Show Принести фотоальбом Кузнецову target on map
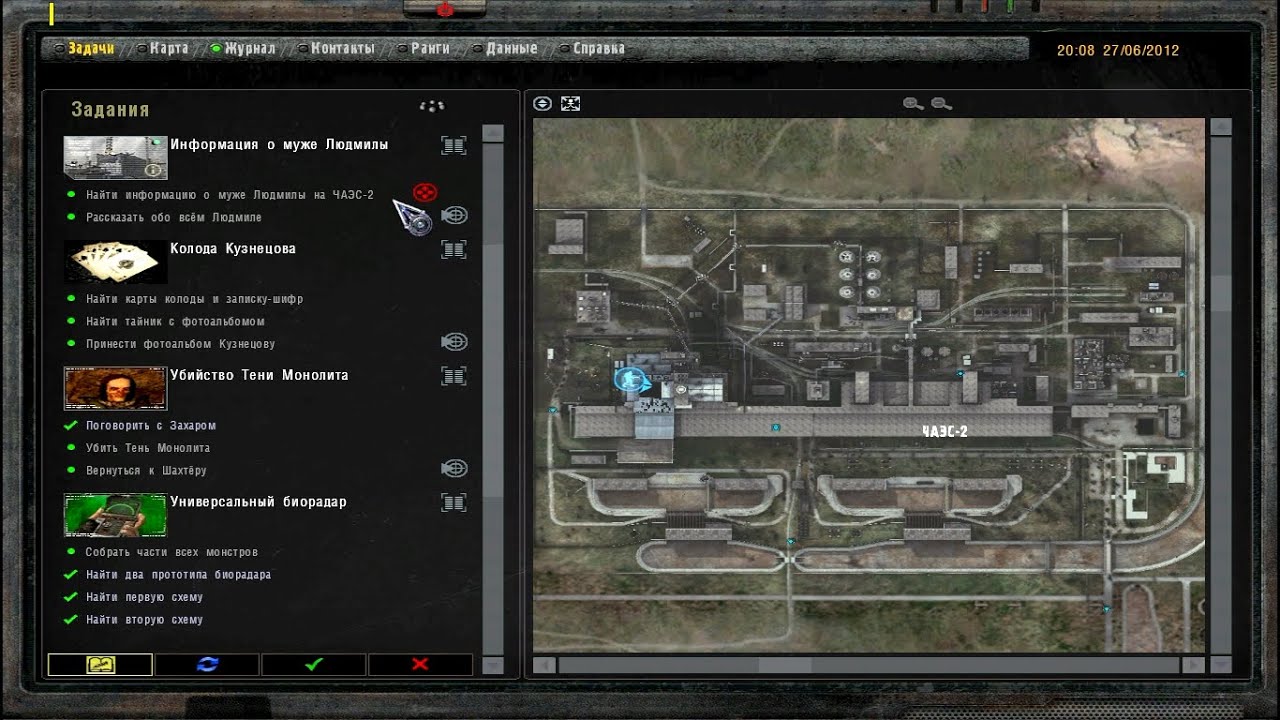The width and height of the screenshot is (1280, 720). click(455, 342)
